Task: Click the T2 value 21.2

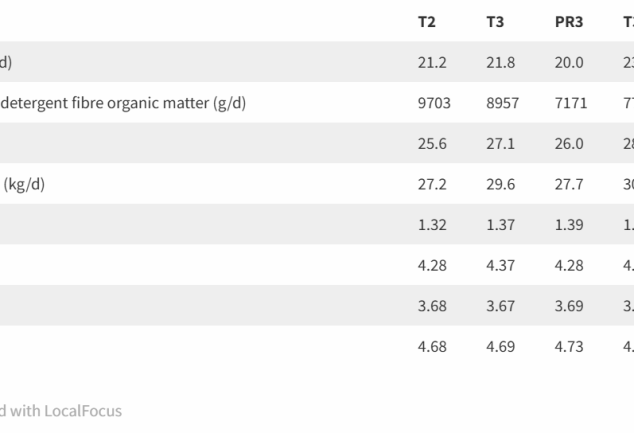Action: (432, 63)
